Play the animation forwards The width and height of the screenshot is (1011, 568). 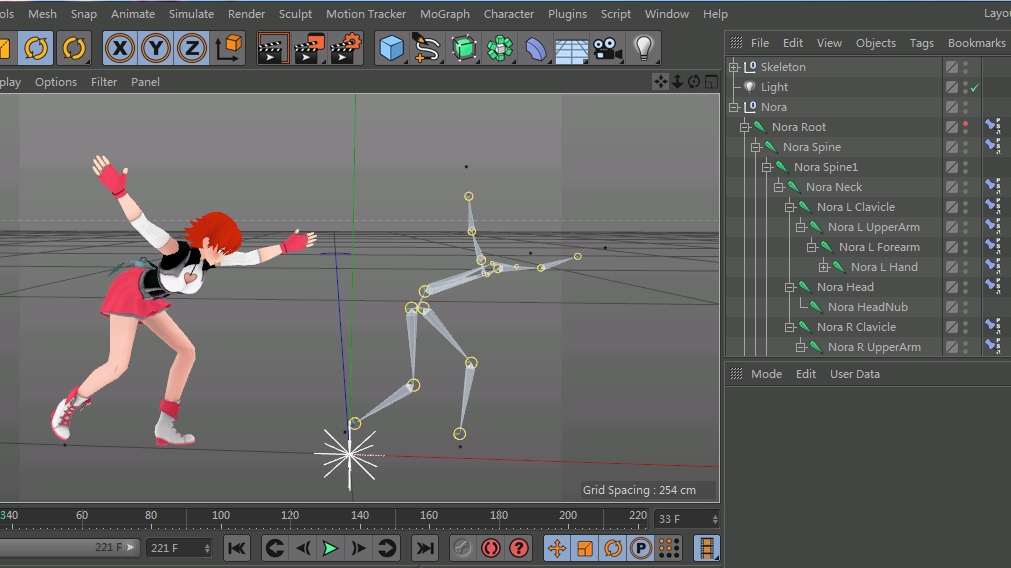330,548
